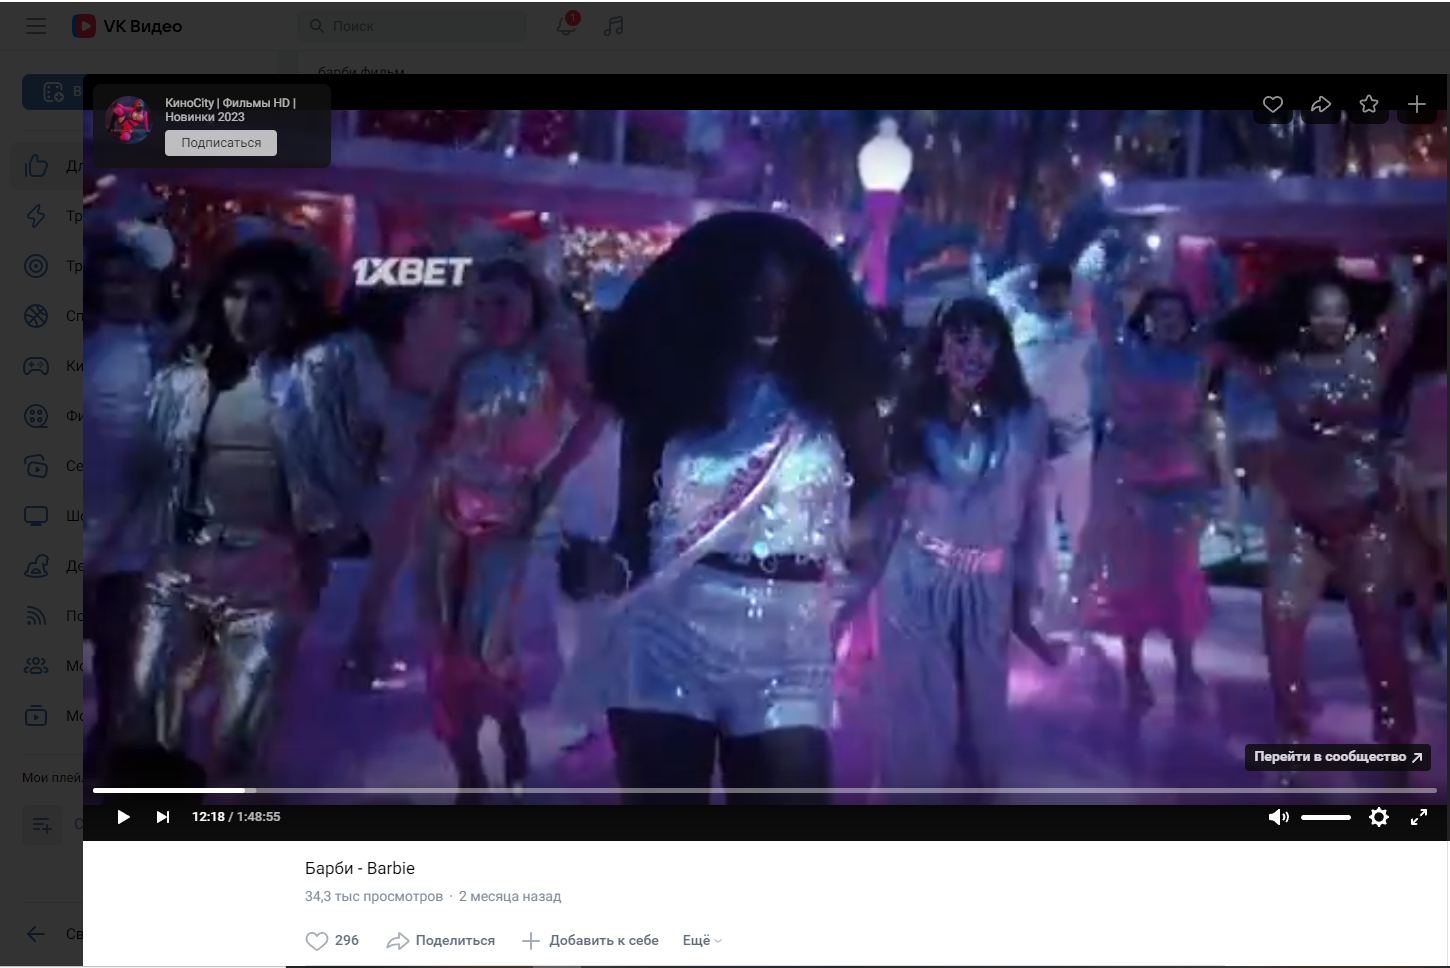Click the 1:48:55 time display
Image resolution: width=1450 pixels, height=968 pixels.
coord(259,817)
